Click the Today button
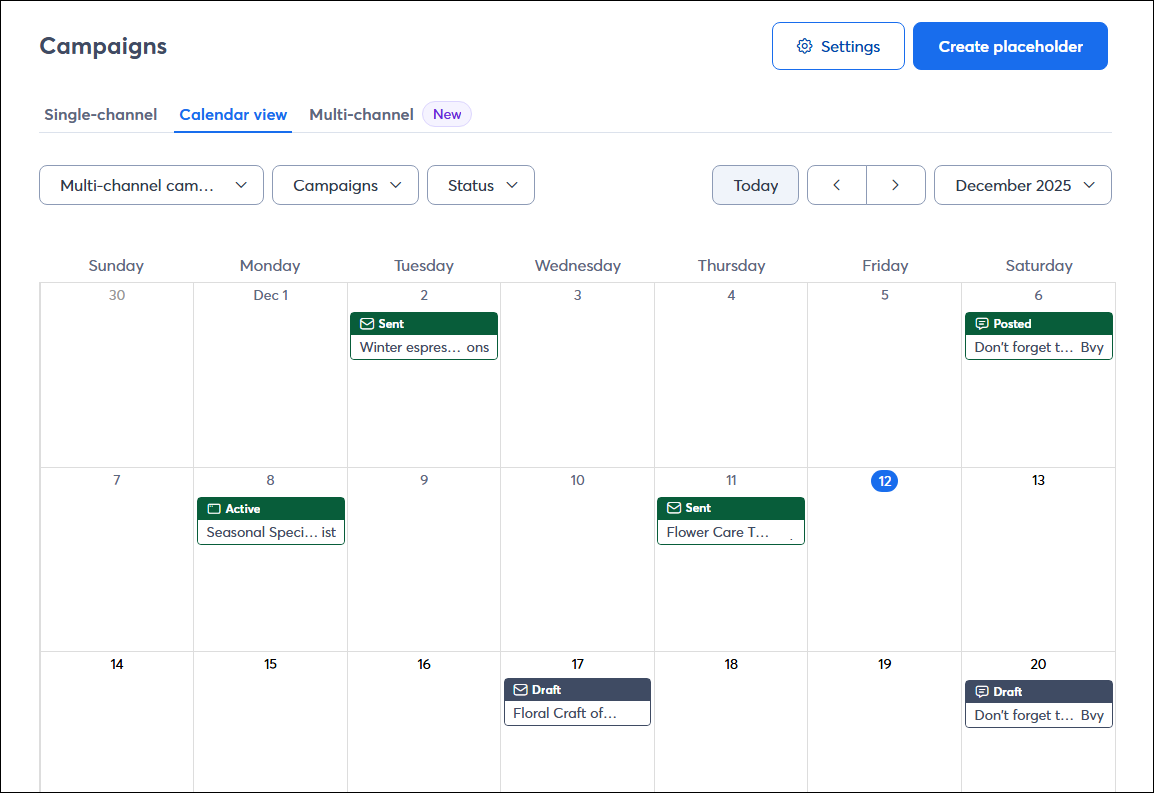The image size is (1154, 793). coord(755,185)
